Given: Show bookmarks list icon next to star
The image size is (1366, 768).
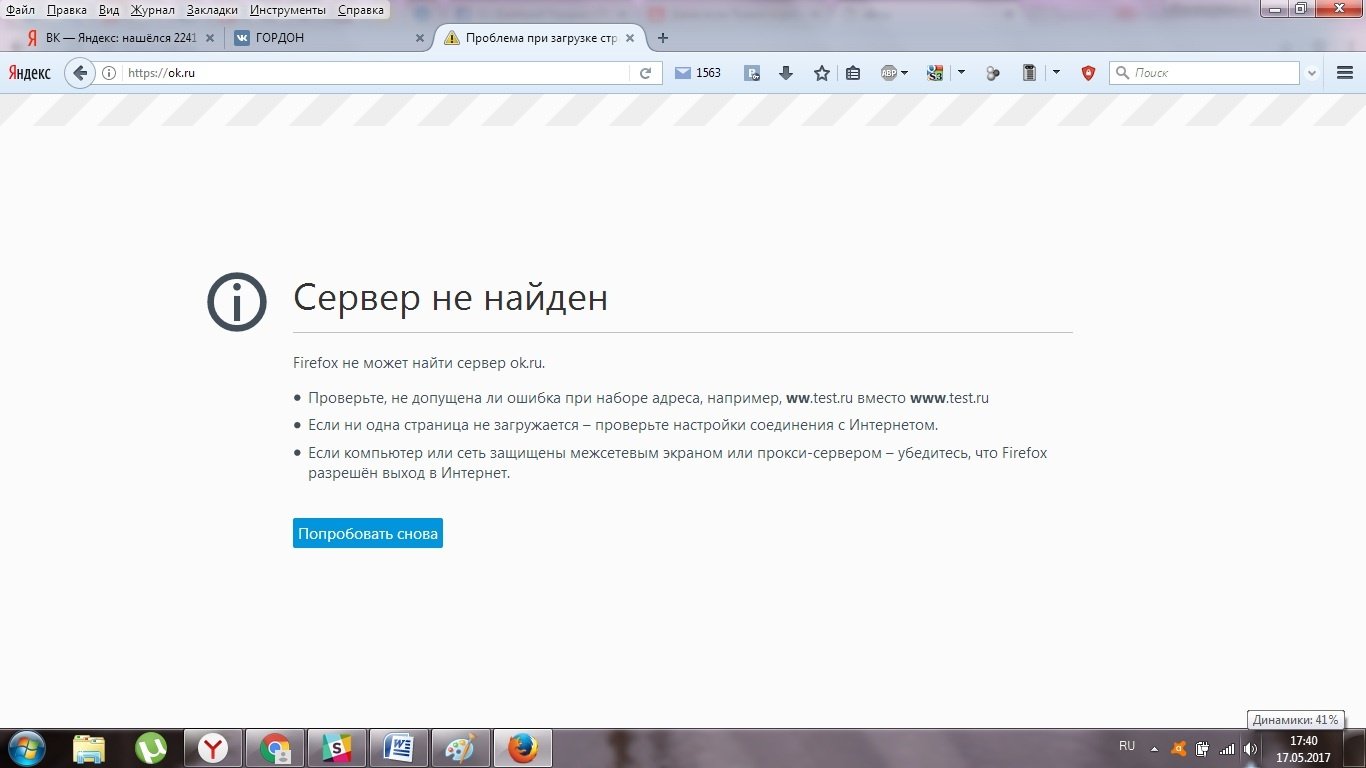Looking at the screenshot, I should tap(853, 73).
